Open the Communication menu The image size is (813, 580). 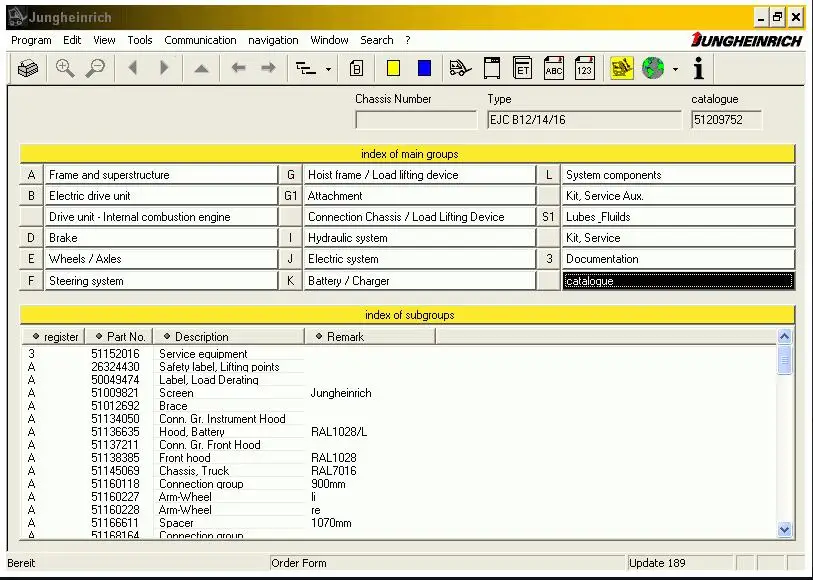(200, 40)
